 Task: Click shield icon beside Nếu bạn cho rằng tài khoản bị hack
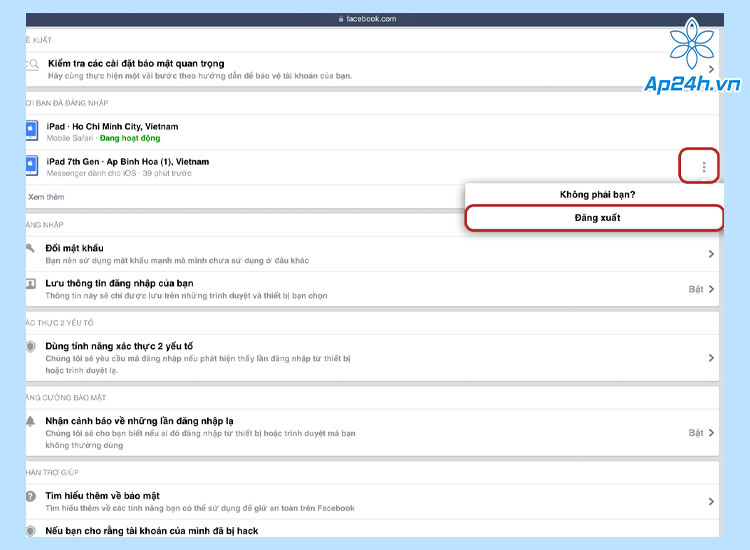pos(31,531)
